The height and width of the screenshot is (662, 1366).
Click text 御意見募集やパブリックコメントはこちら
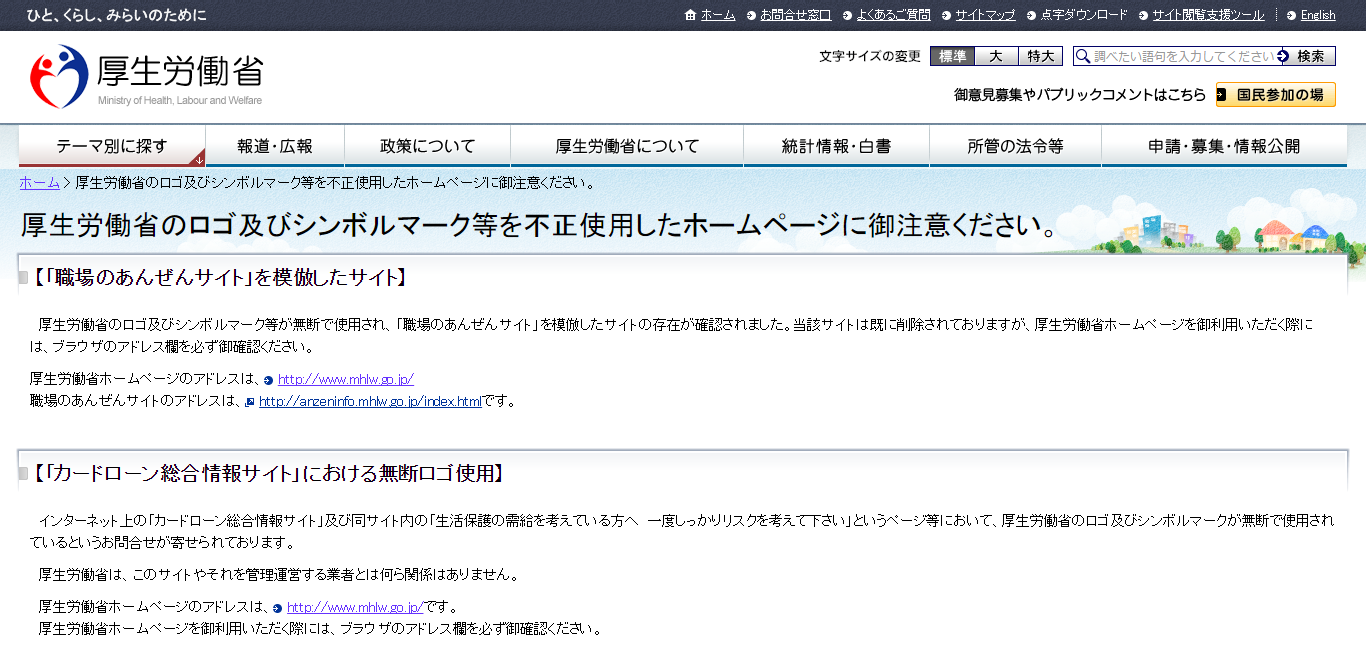[1080, 95]
